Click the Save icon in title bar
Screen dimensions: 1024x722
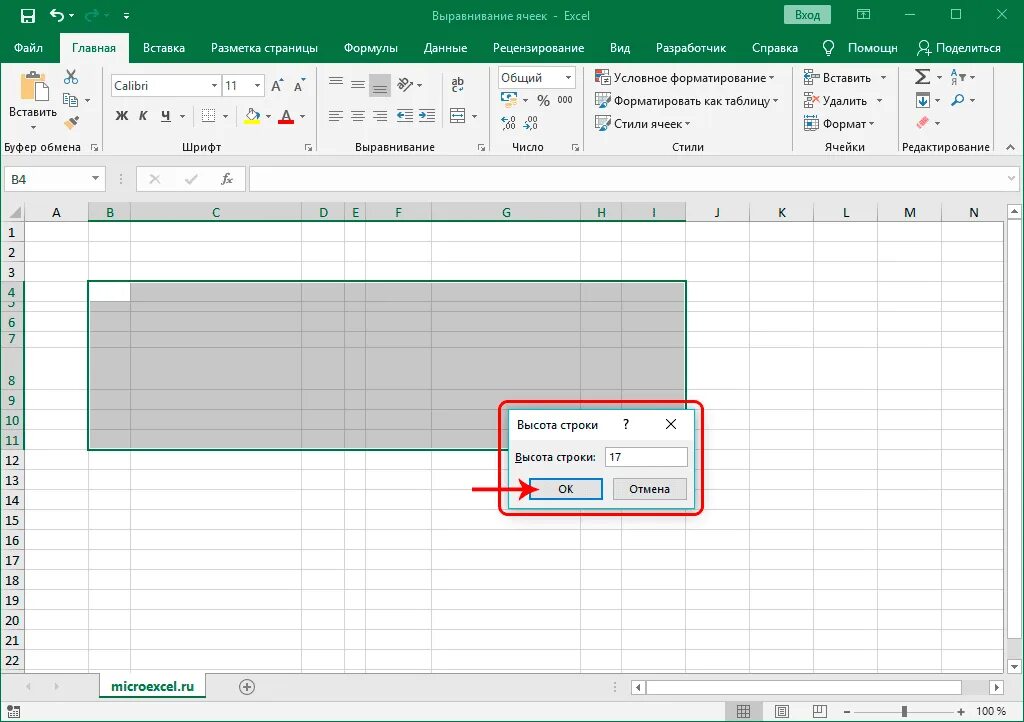pyautogui.click(x=27, y=16)
